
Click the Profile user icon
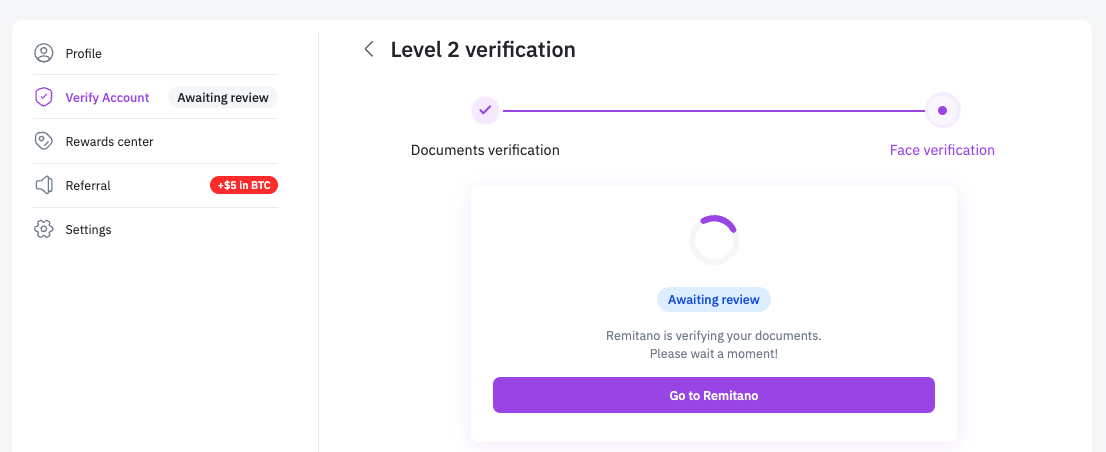pos(43,53)
